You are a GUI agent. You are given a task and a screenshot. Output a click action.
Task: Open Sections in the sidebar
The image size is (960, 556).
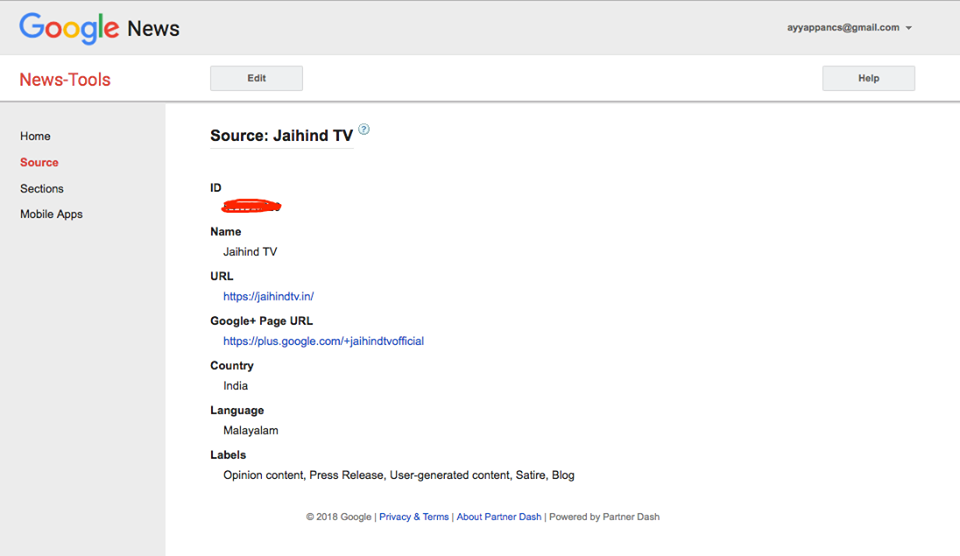(x=42, y=189)
